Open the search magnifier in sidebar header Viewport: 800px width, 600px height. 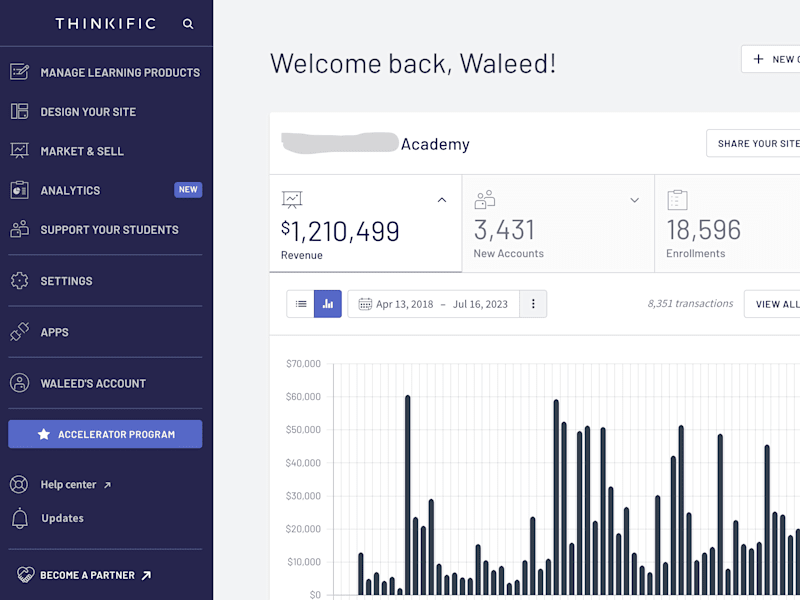pyautogui.click(x=188, y=24)
